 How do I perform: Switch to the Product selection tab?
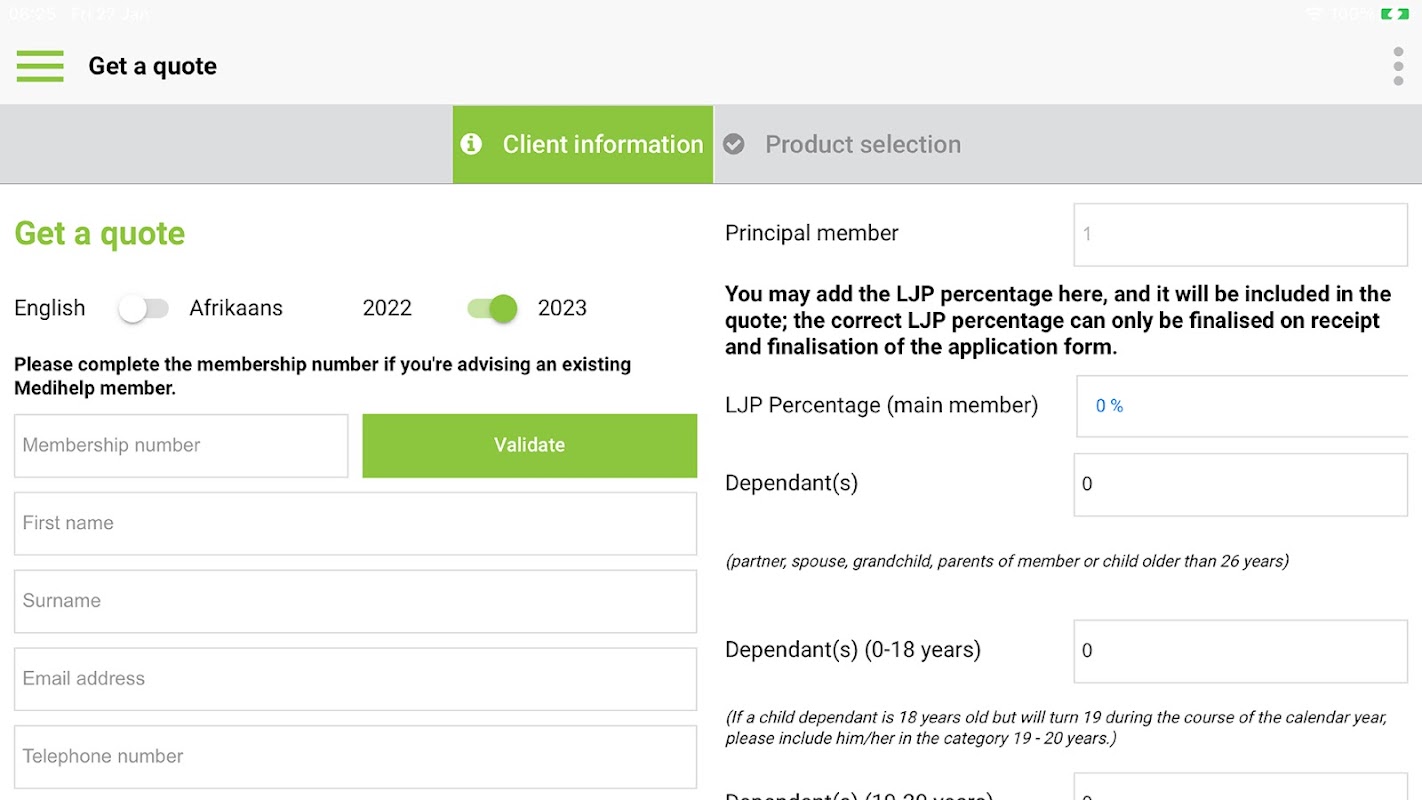pos(862,144)
